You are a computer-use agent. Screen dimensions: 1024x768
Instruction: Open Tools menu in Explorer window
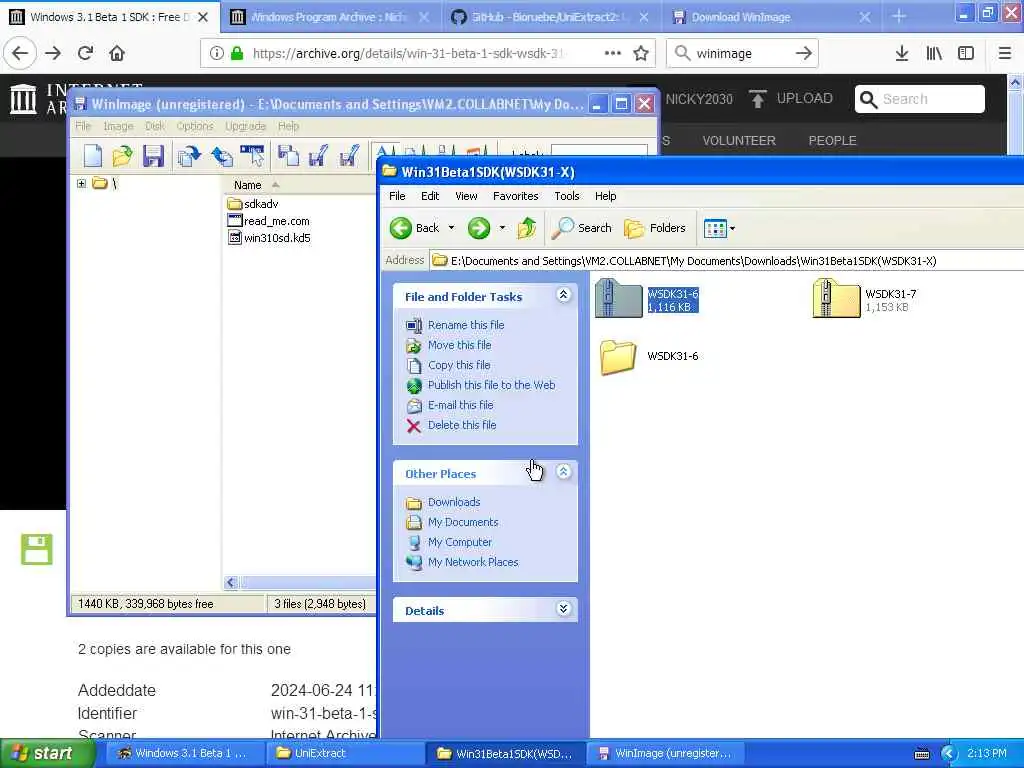click(x=567, y=196)
